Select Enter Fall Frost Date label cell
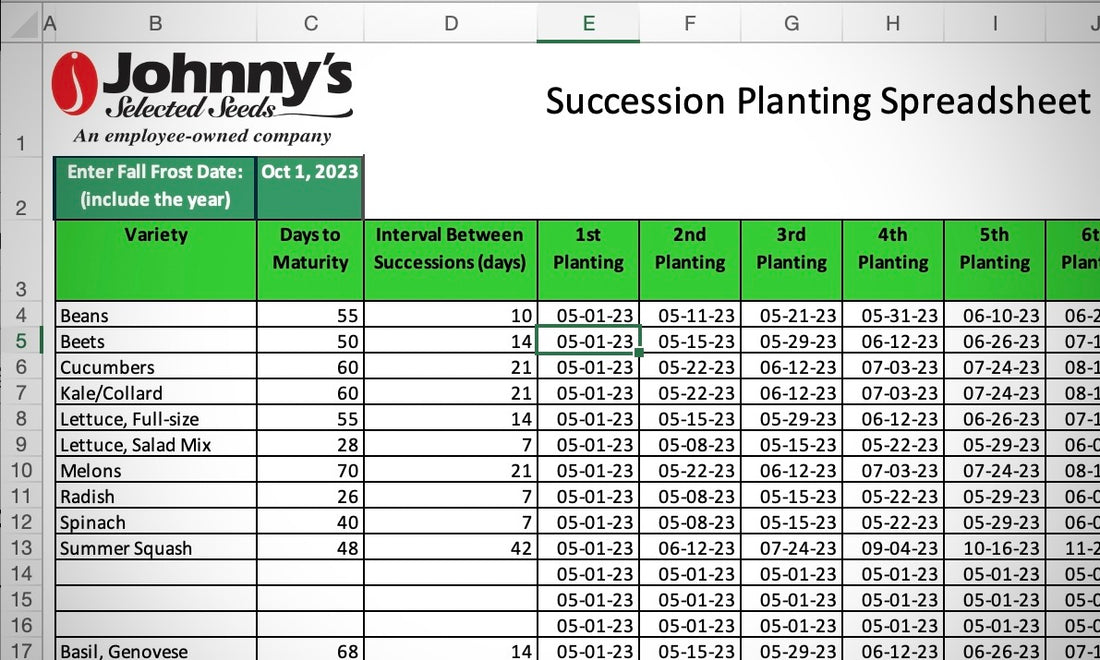Viewport: 1100px width, 660px height. [156, 186]
